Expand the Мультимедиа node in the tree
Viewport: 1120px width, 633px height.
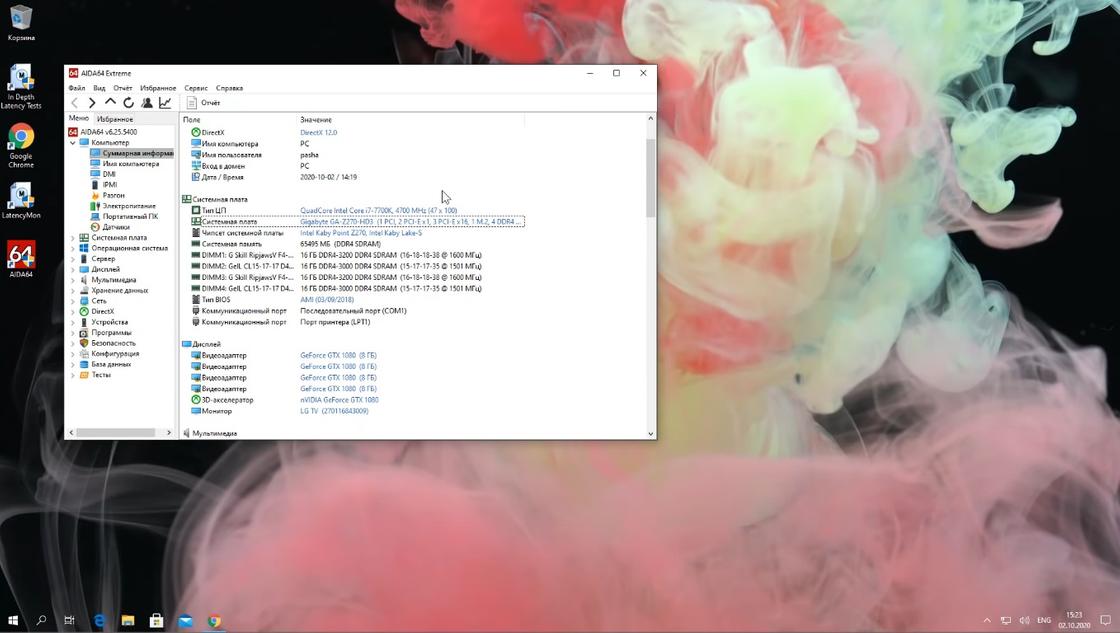[x=73, y=280]
